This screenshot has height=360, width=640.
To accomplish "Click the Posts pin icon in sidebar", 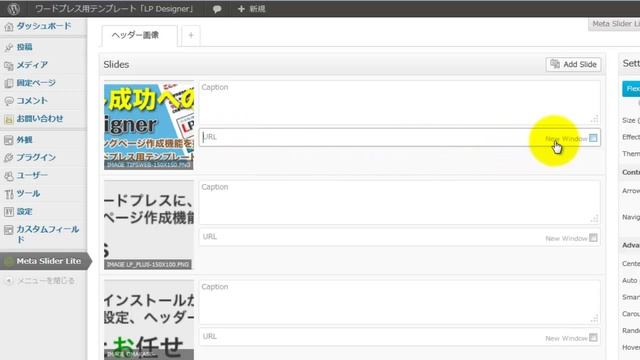I will [x=9, y=47].
